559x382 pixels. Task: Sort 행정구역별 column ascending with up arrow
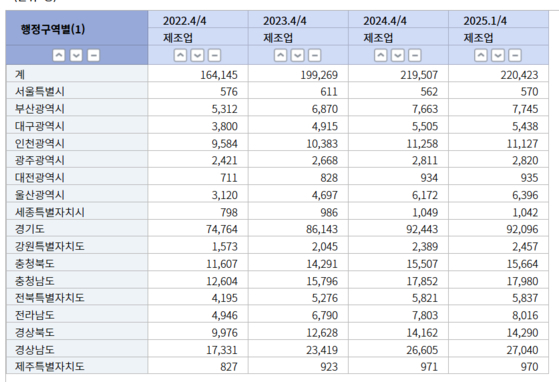click(x=59, y=55)
